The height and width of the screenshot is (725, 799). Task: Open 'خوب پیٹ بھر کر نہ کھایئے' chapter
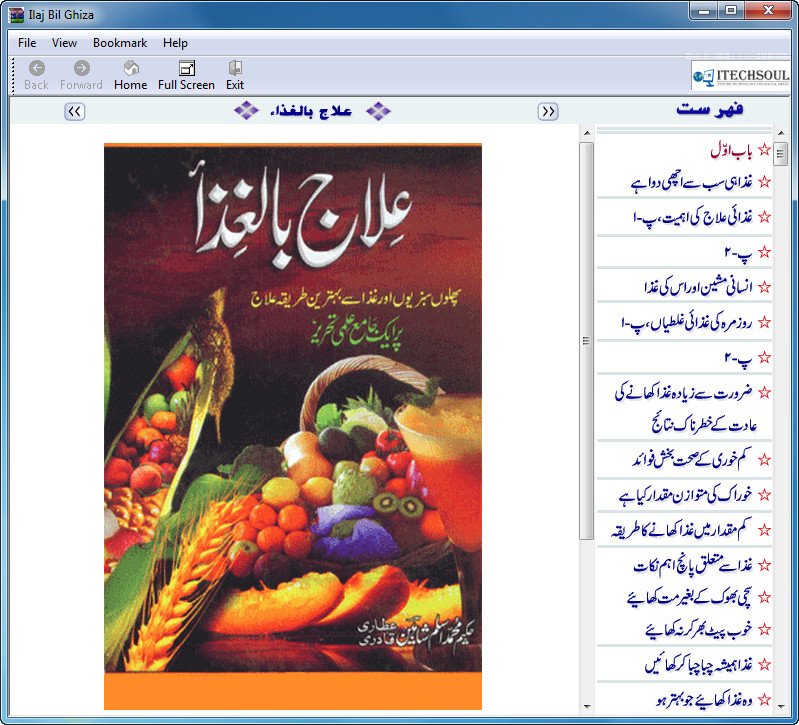(x=699, y=629)
